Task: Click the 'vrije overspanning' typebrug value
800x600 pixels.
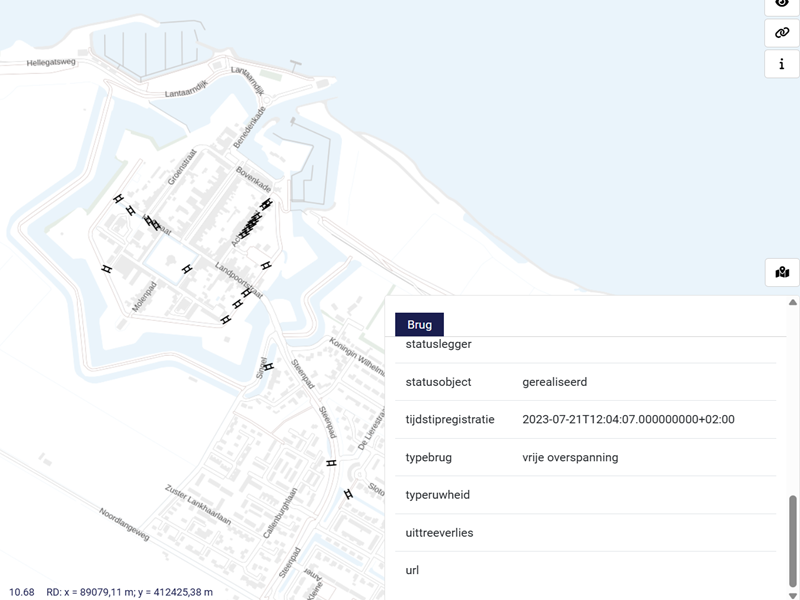Action: 570,457
